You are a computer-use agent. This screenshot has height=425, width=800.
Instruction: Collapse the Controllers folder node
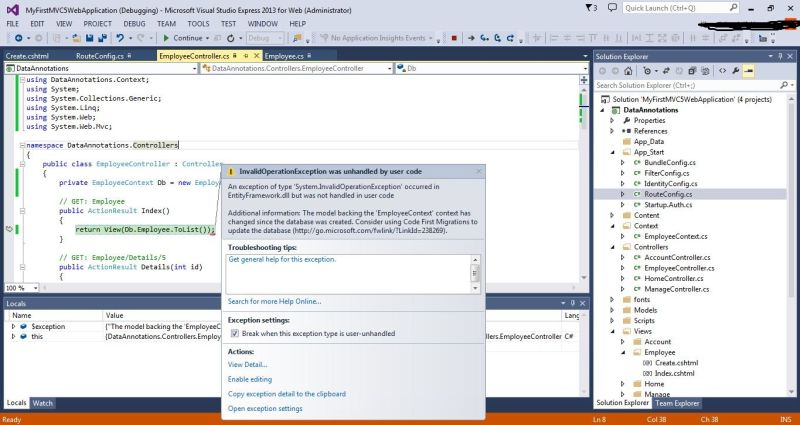point(612,247)
